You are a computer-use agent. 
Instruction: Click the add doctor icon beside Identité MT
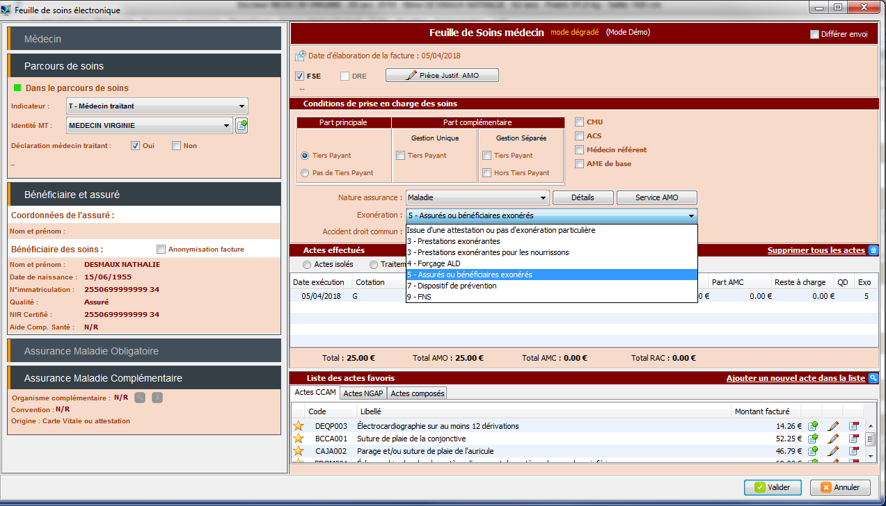(242, 126)
